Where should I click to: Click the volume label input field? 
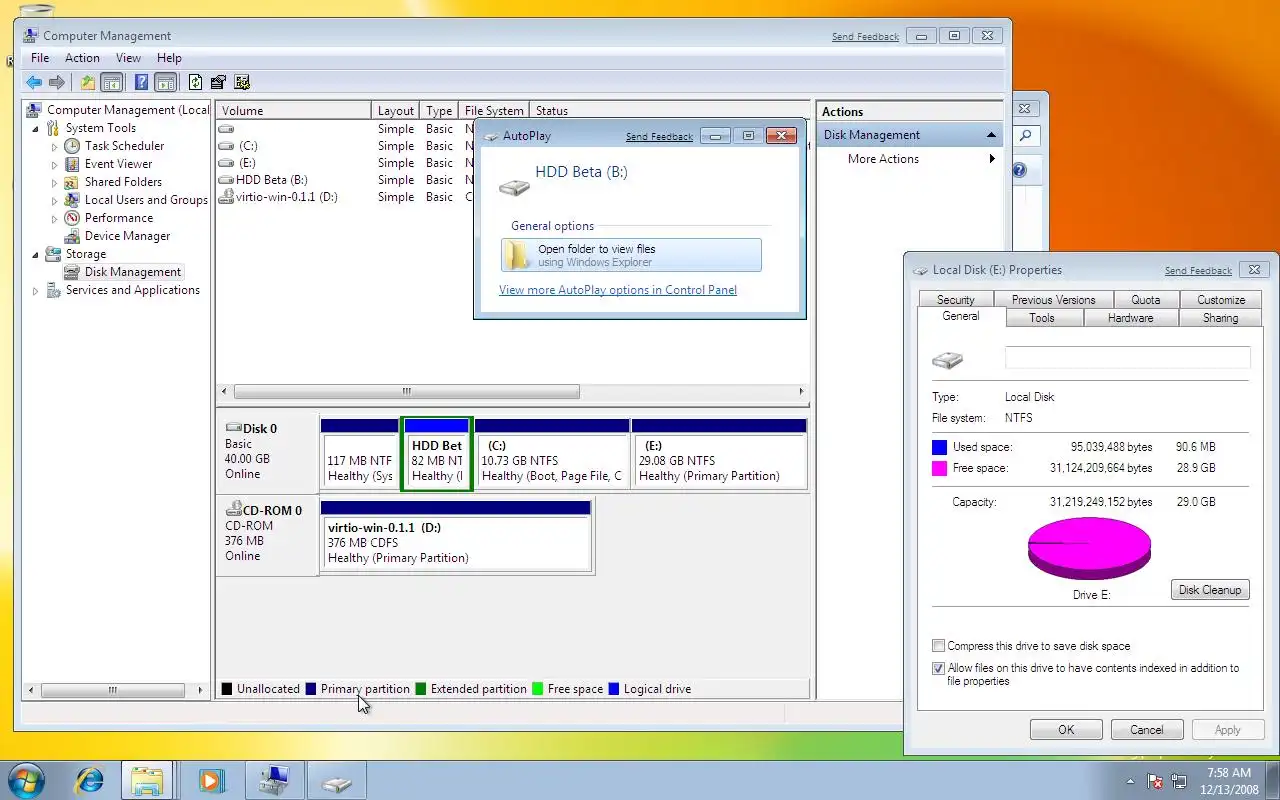pos(1127,358)
